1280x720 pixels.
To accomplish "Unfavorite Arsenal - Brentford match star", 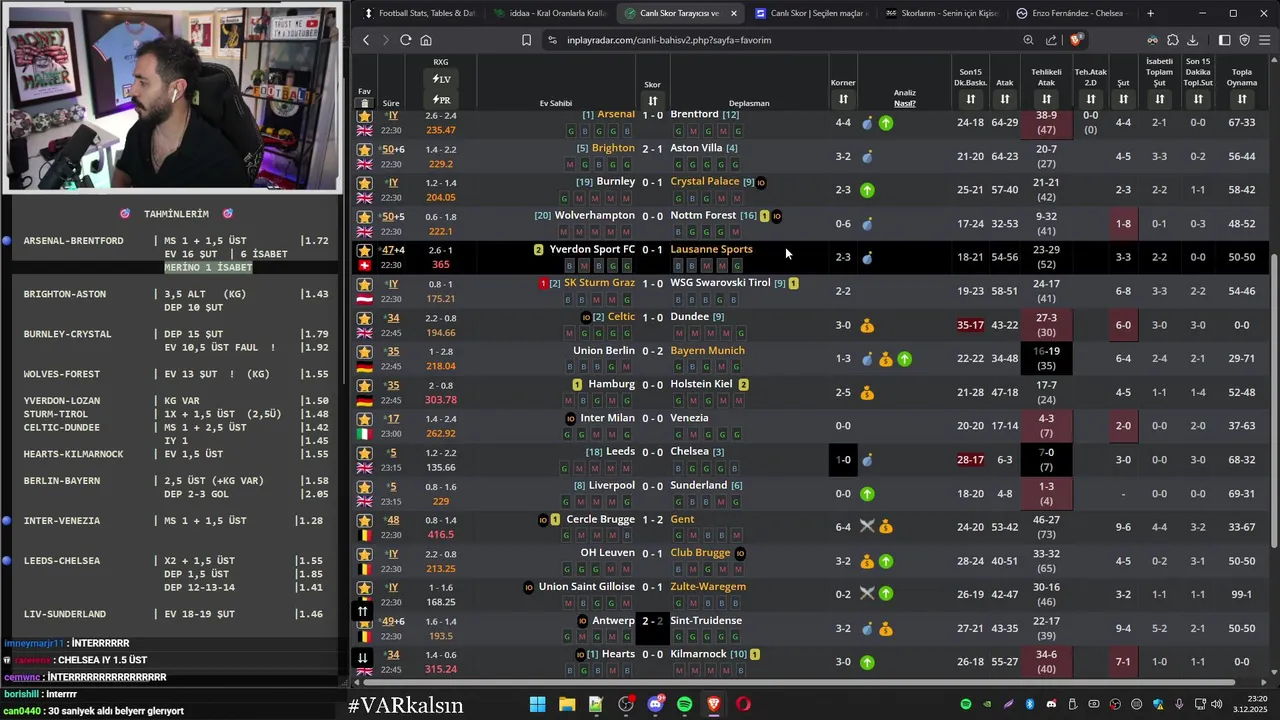I will pyautogui.click(x=364, y=116).
